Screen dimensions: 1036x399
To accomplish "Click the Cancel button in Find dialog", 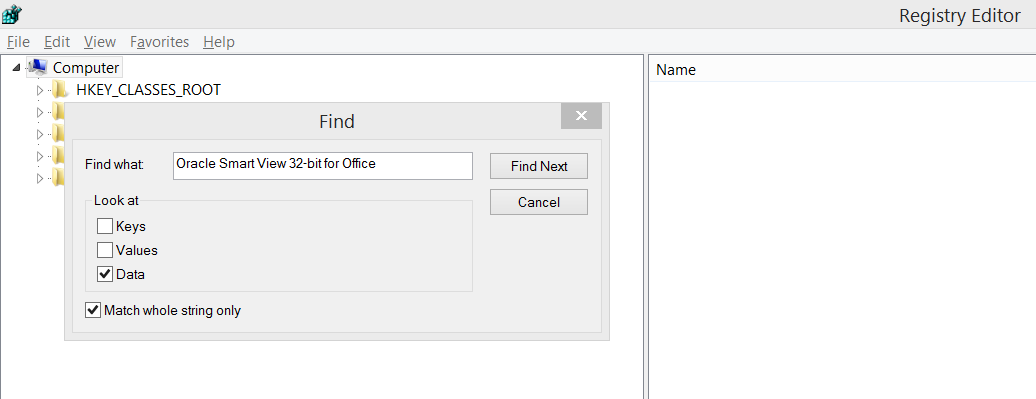I will click(x=538, y=202).
